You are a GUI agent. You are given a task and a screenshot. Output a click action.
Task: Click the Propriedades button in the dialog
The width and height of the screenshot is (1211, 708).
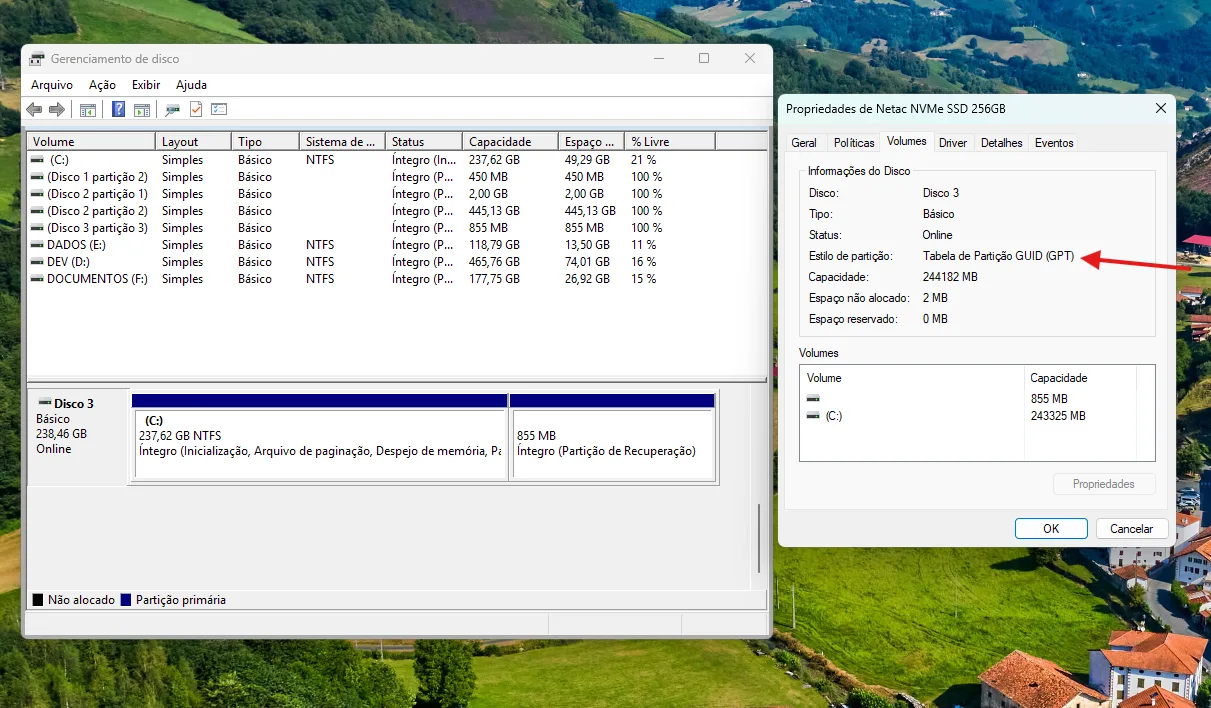click(1104, 484)
